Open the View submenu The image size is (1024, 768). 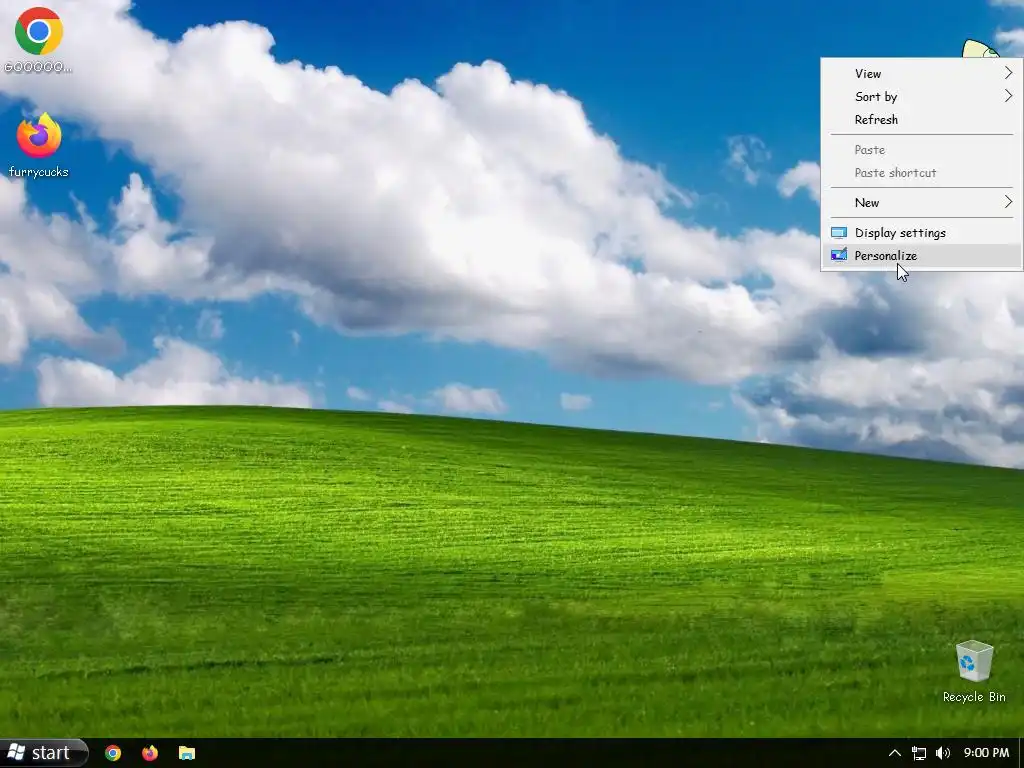tap(921, 73)
